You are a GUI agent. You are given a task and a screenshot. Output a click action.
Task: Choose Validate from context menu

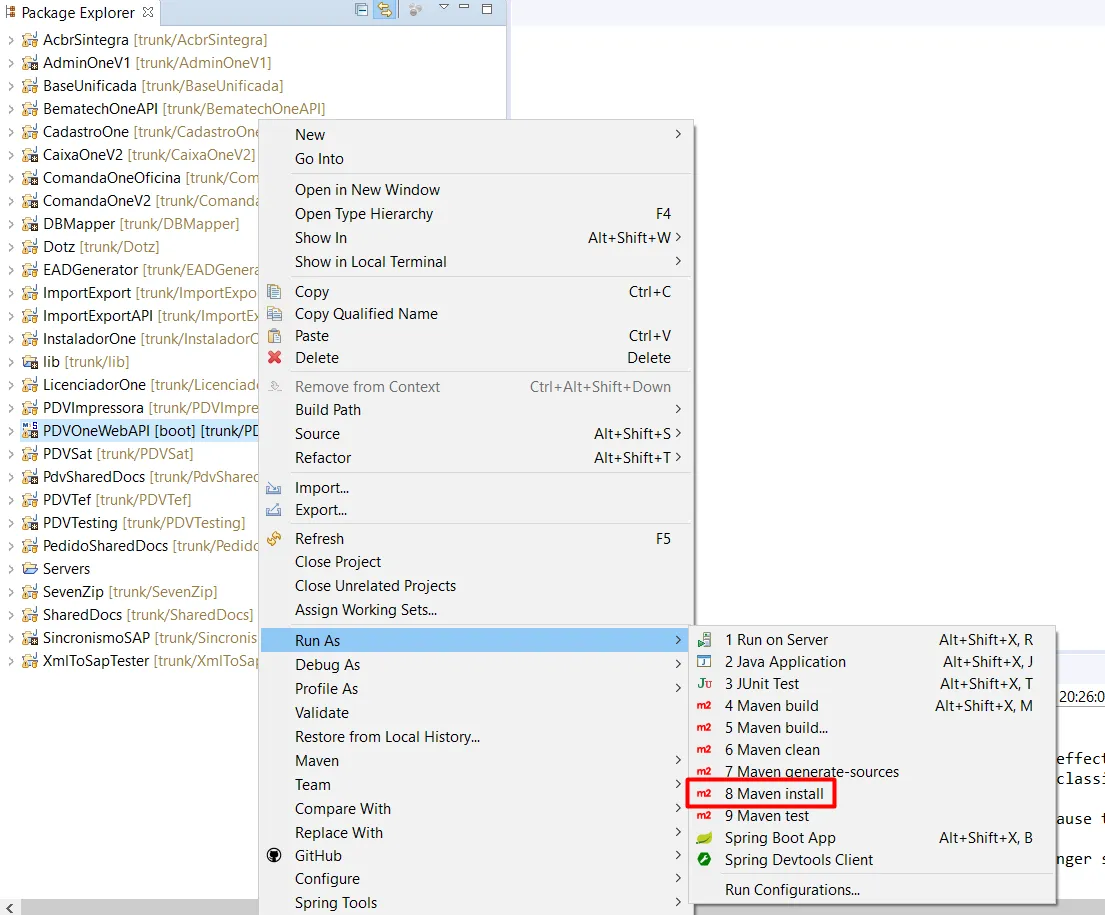coord(476,713)
